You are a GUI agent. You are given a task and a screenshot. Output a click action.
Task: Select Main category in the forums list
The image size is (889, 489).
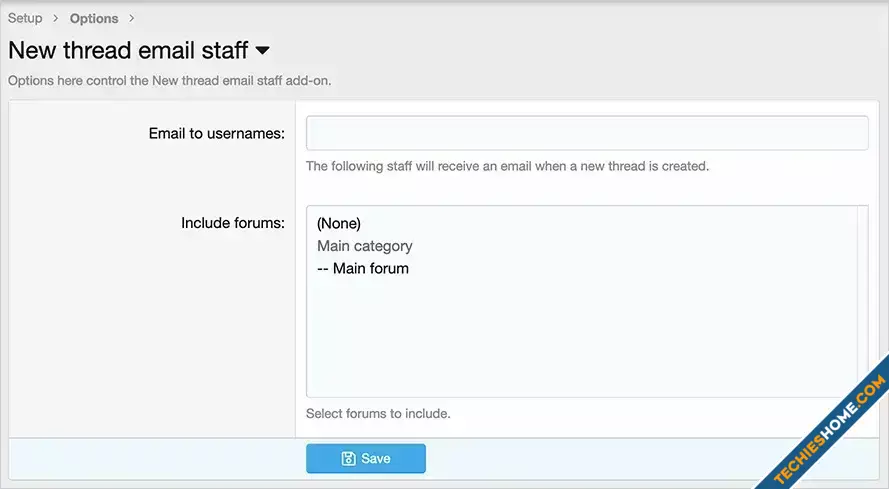coord(365,246)
